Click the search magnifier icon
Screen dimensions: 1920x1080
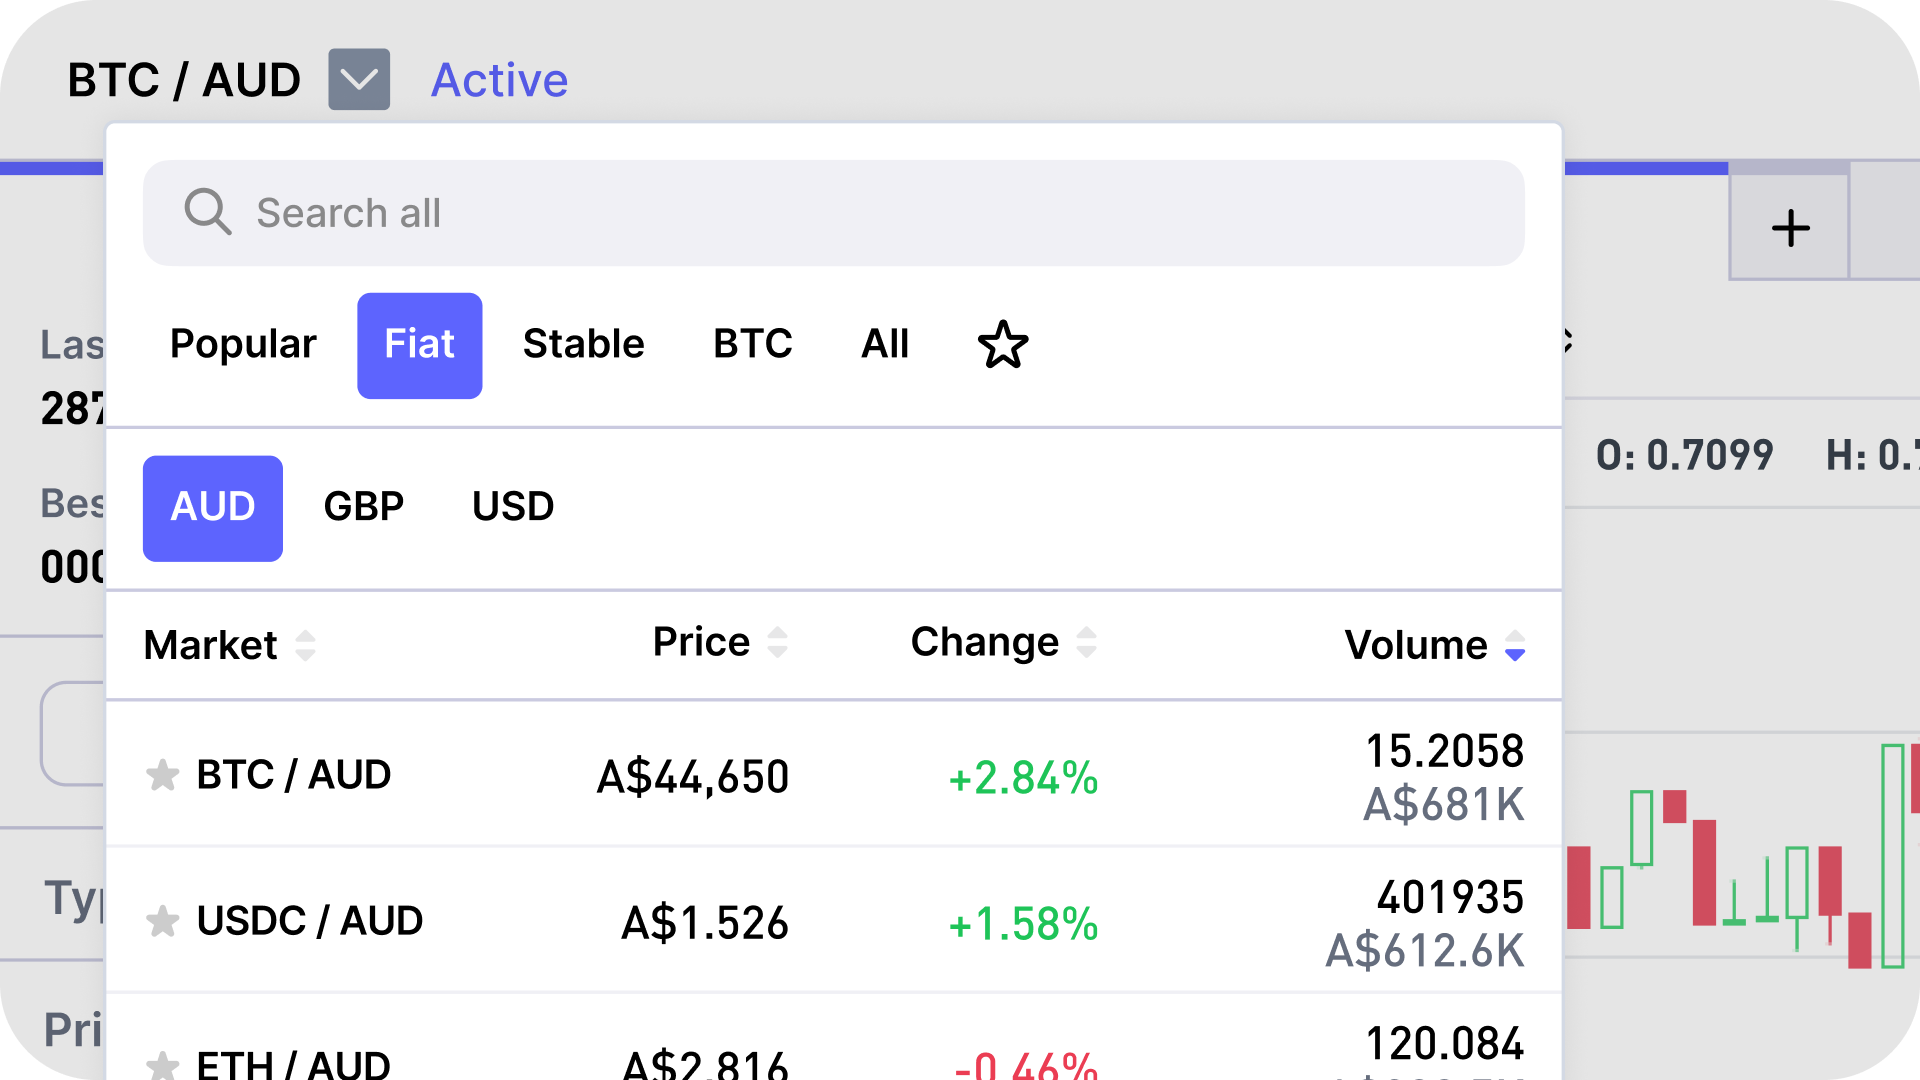209,212
